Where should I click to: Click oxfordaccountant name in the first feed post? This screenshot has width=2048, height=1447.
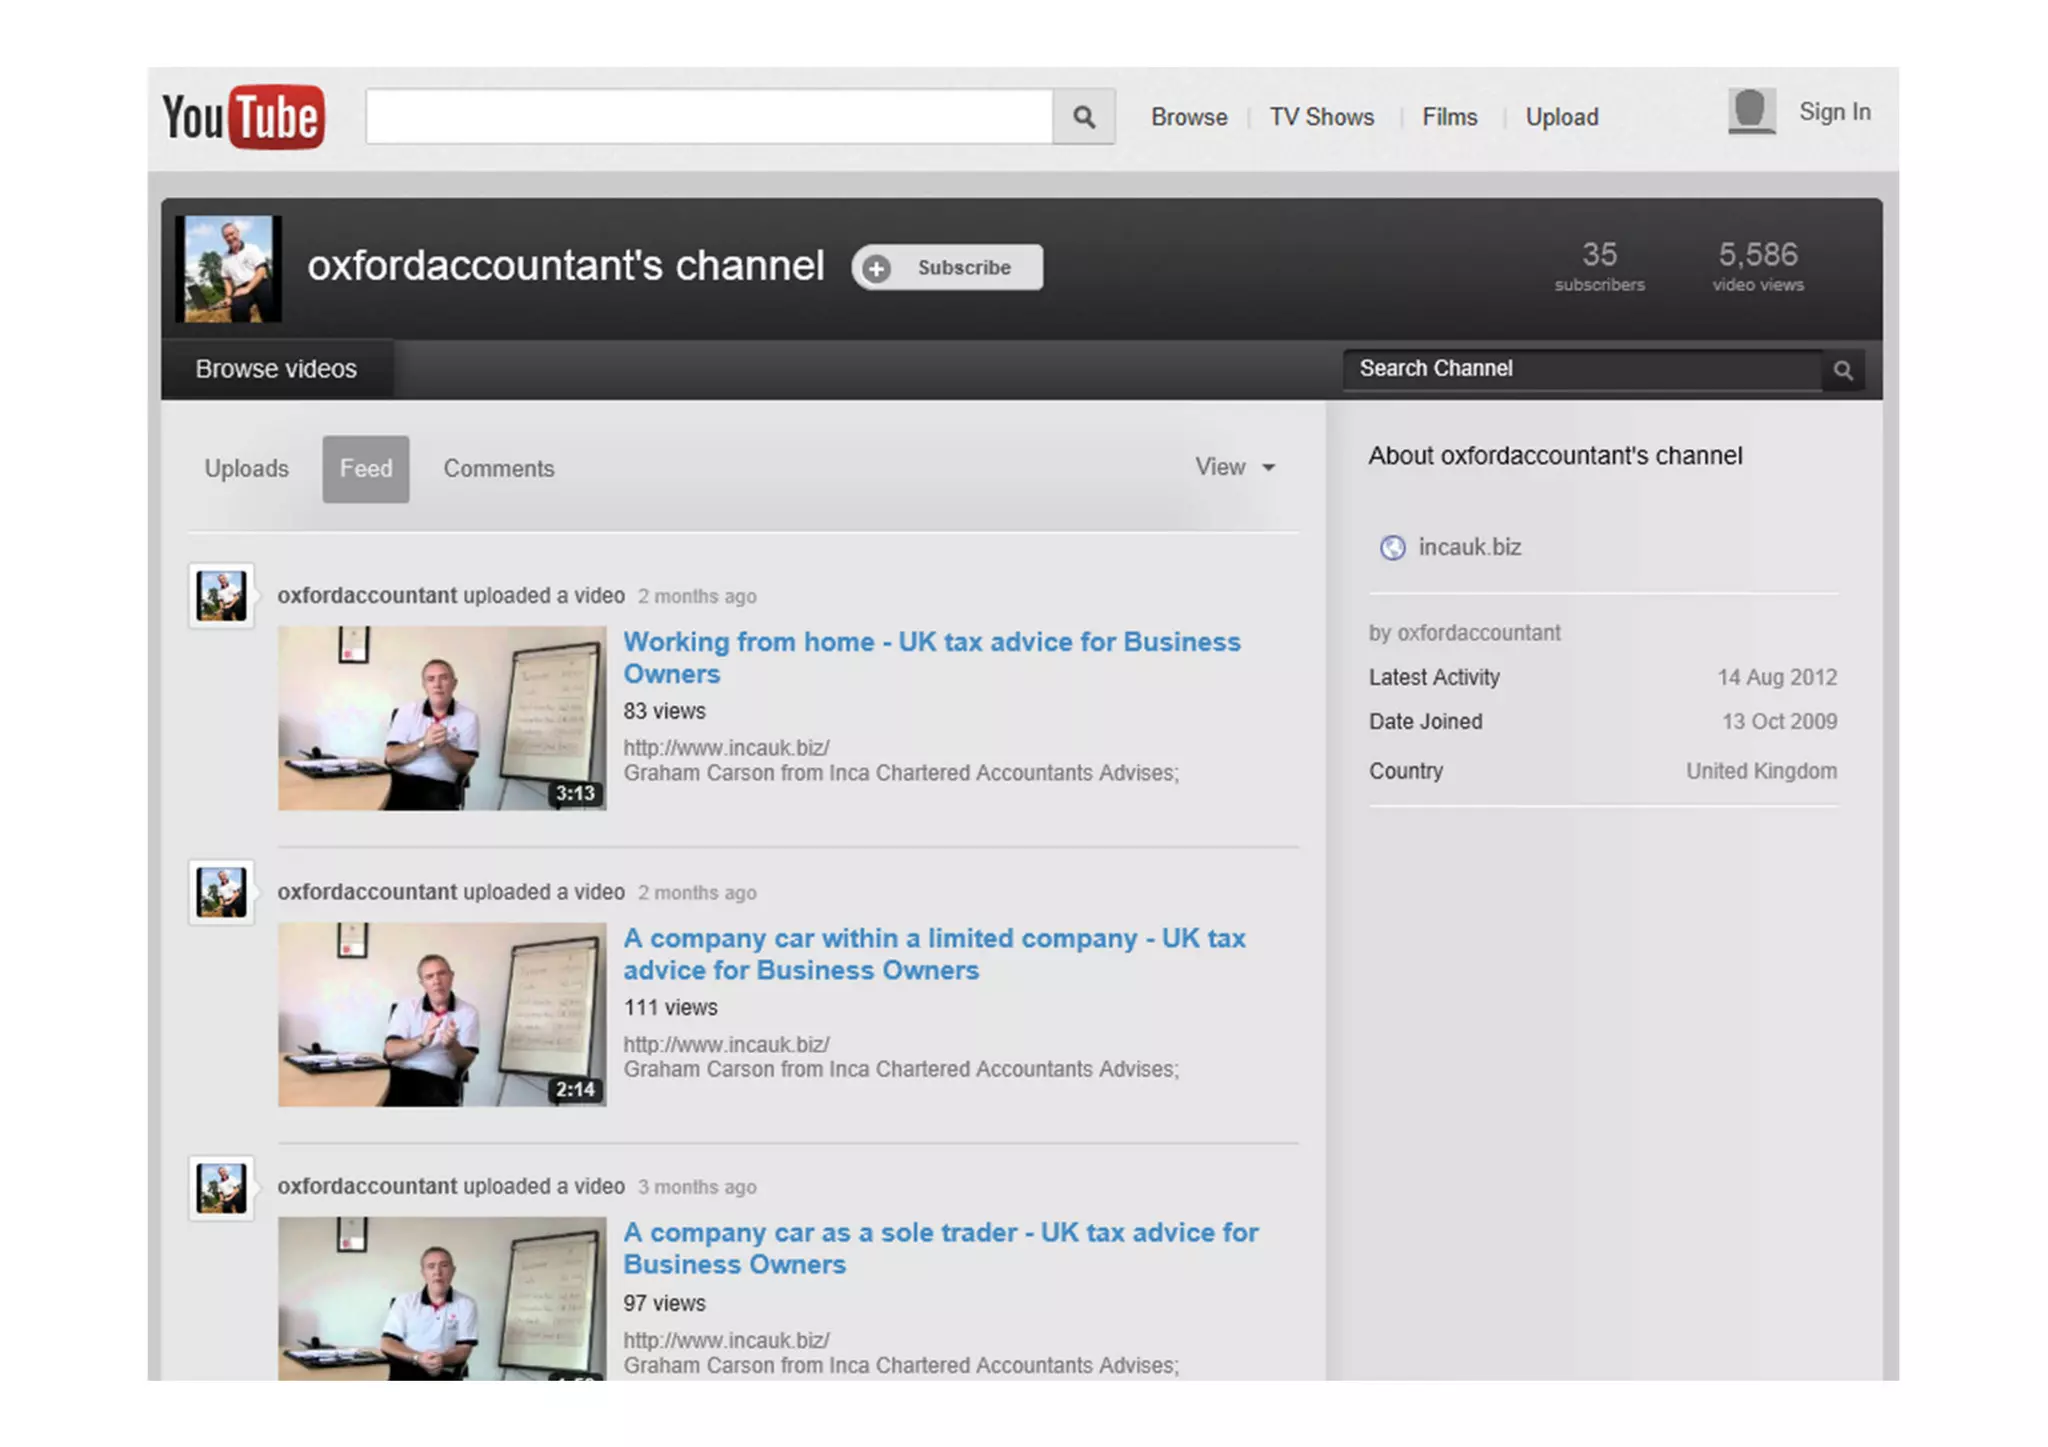pos(367,596)
